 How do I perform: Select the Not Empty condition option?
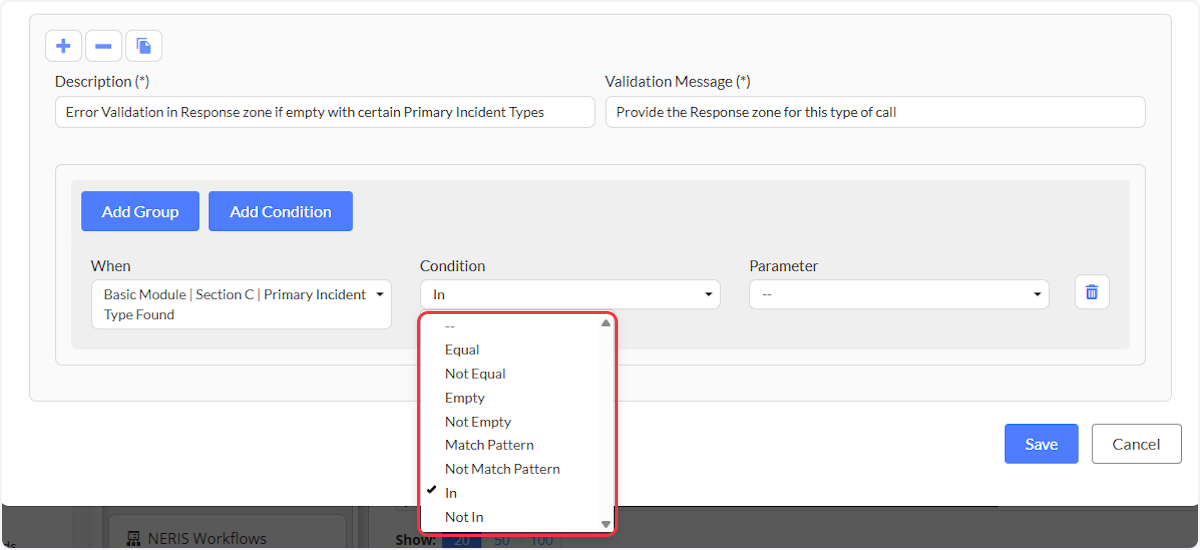[x=511, y=422]
